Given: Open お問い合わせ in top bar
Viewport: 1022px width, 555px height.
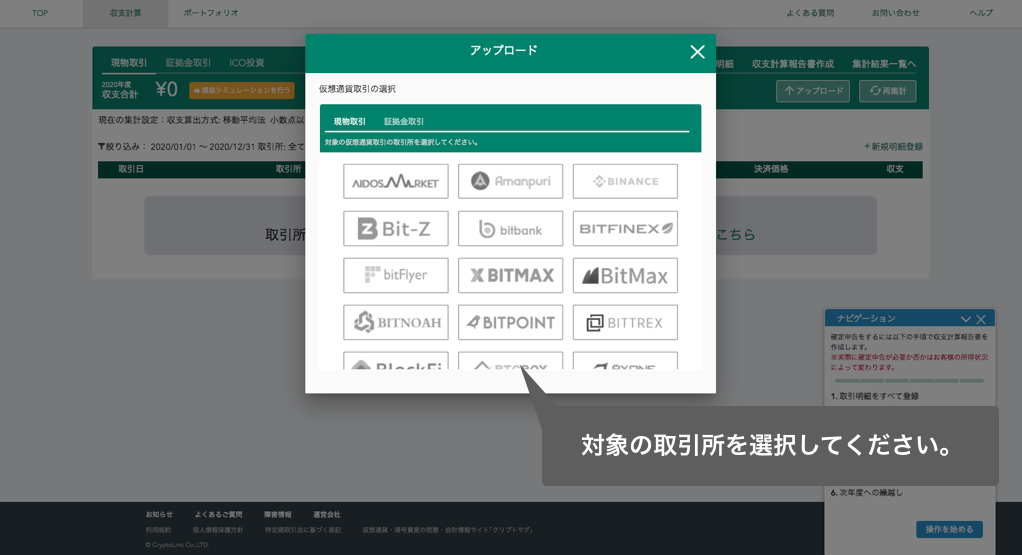Looking at the screenshot, I should (896, 13).
